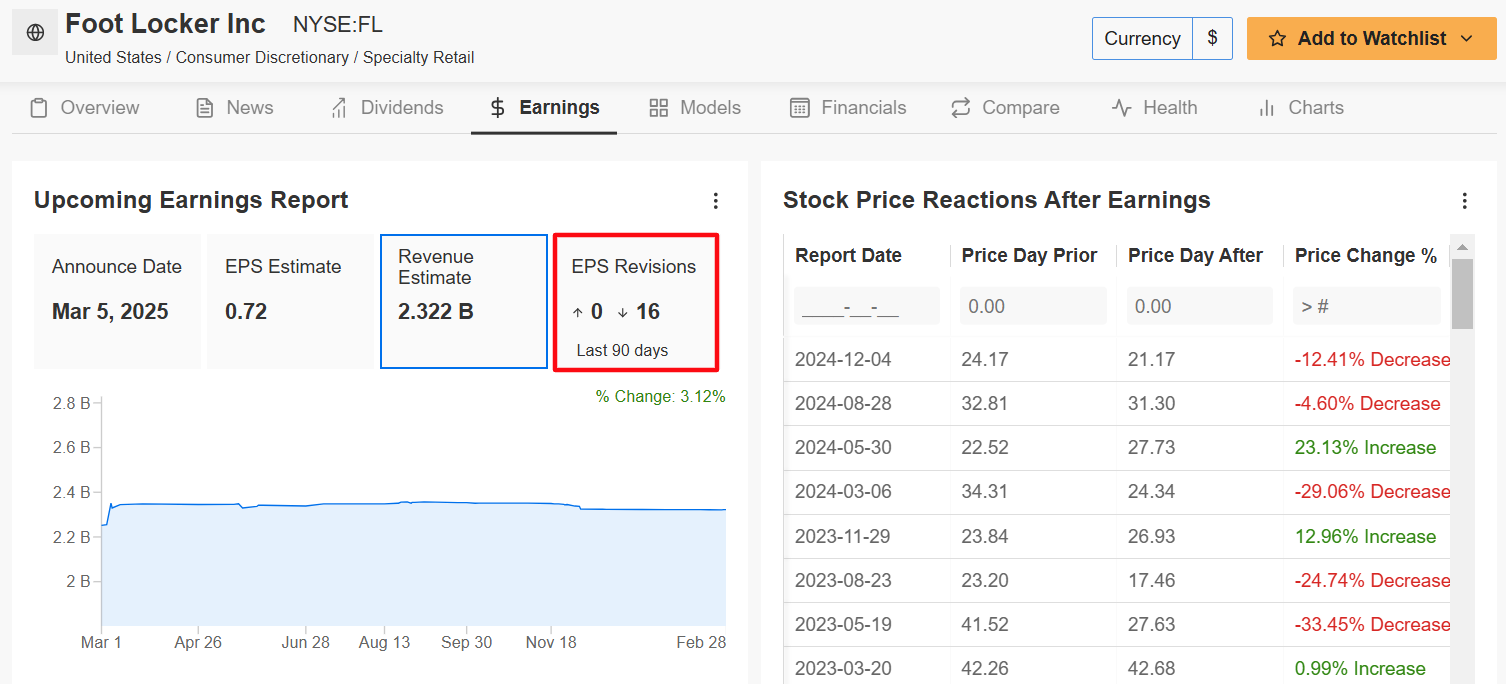Click the bar chart icon on Charts tab
The image size is (1506, 684).
(x=1267, y=108)
